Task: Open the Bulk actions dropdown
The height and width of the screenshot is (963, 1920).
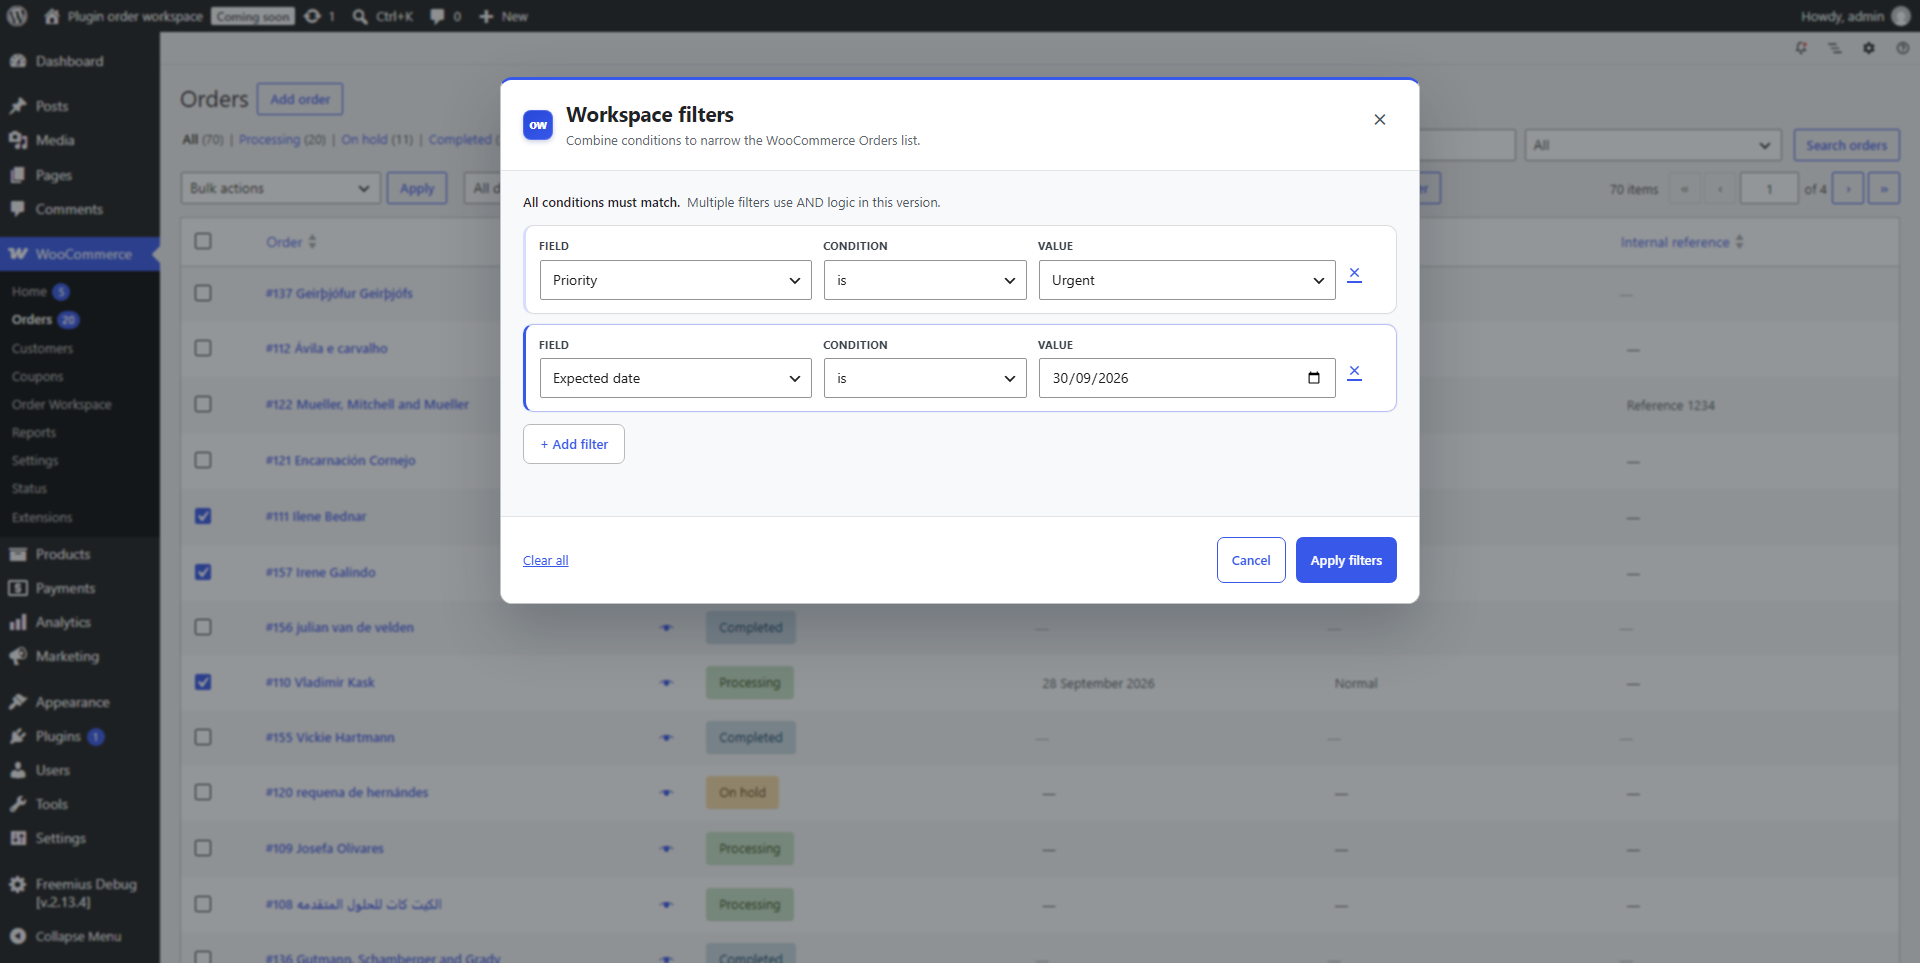Action: pos(281,188)
